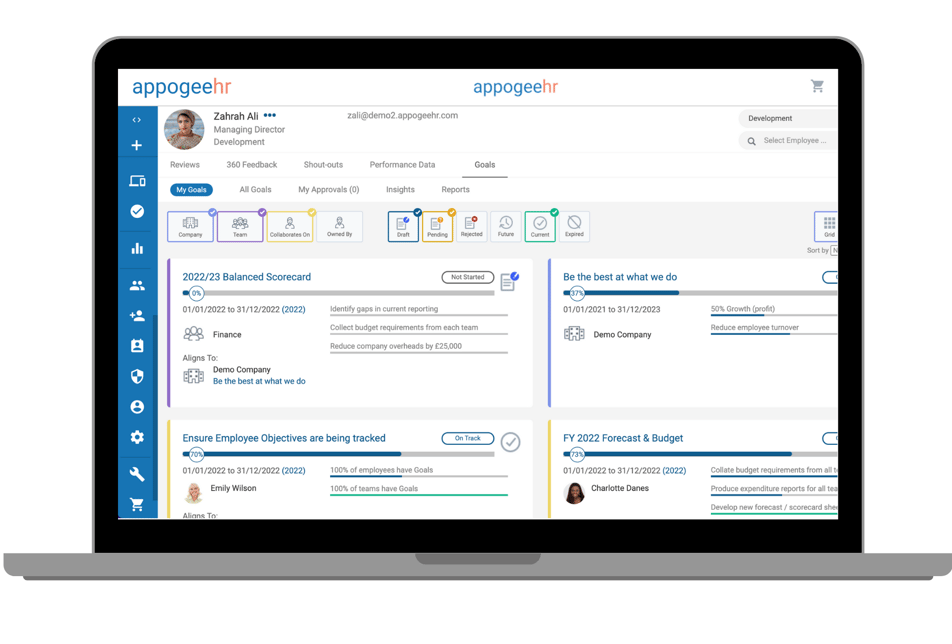Switch to the 360 Feedback tab
The width and height of the screenshot is (952, 644).
click(251, 164)
